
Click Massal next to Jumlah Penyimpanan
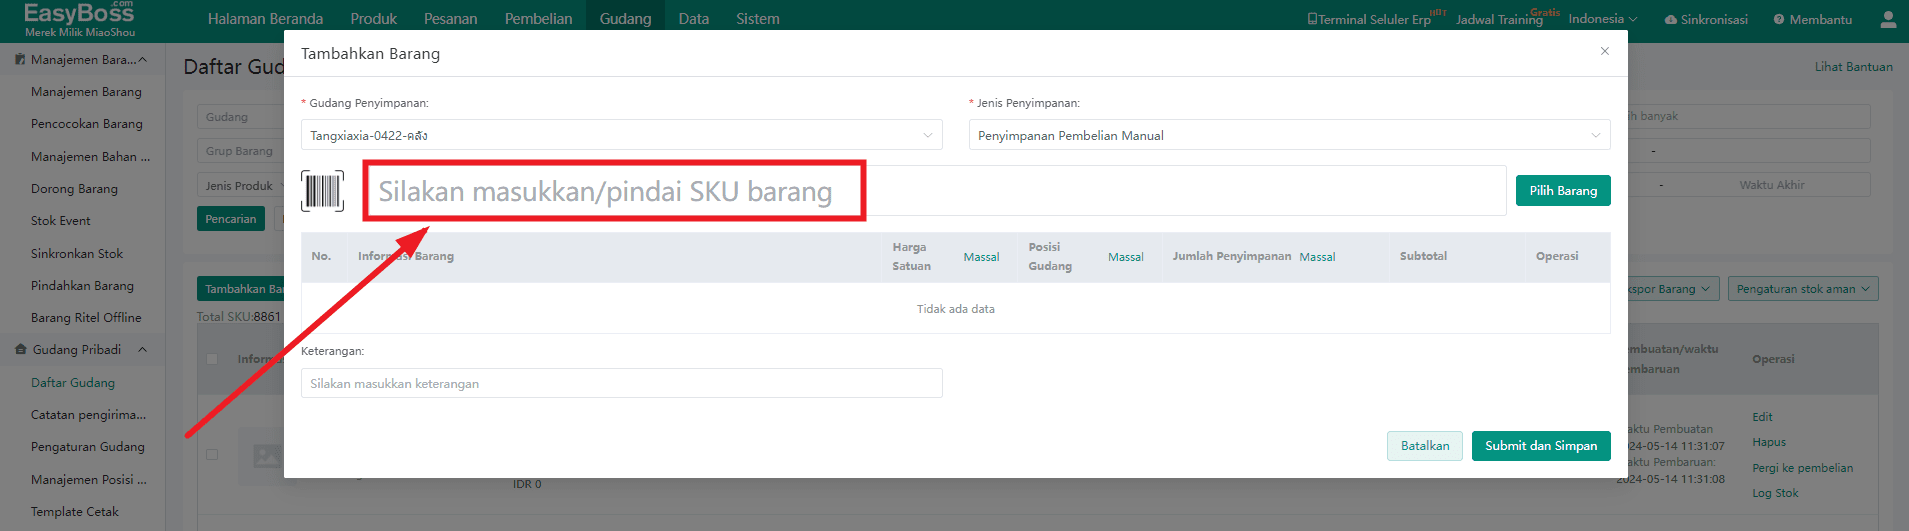(x=1317, y=257)
